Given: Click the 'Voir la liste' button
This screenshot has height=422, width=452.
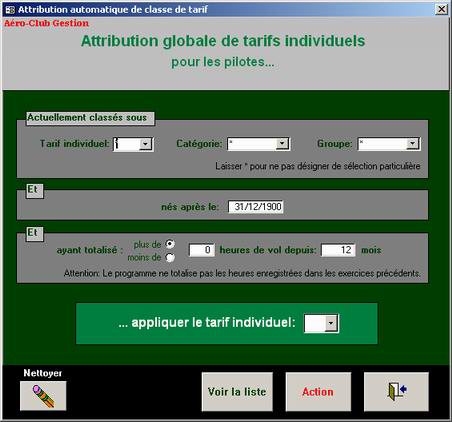Looking at the screenshot, I should (237, 392).
